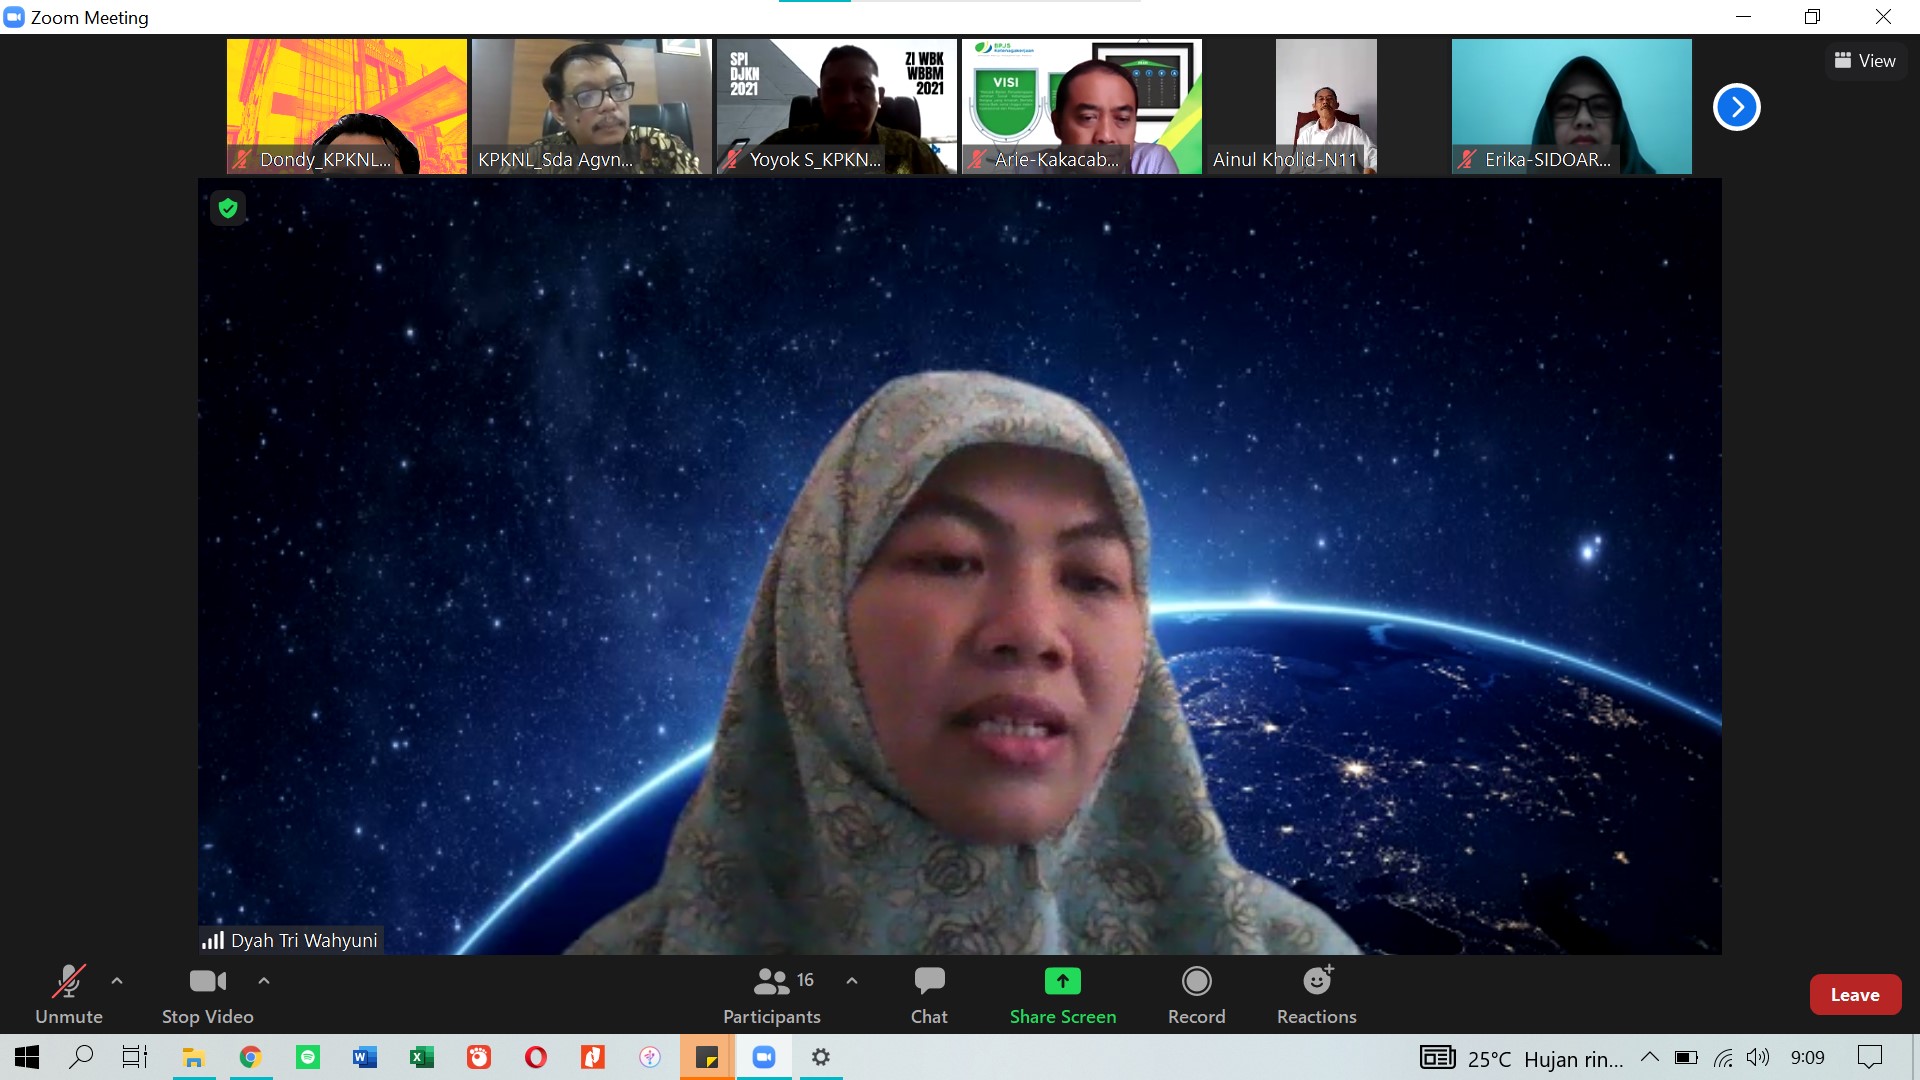Click green Share Screen icon
This screenshot has width=1920, height=1080.
point(1062,982)
